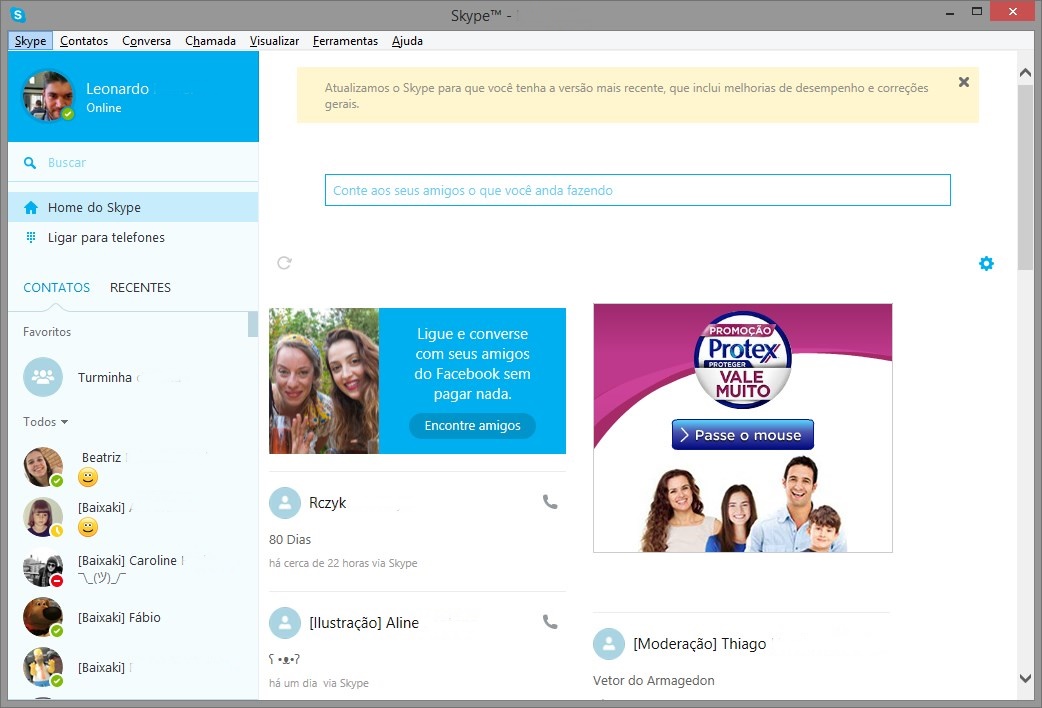This screenshot has height=708, width=1042.
Task: Click the Skype logo icon in title bar
Action: click(17, 14)
